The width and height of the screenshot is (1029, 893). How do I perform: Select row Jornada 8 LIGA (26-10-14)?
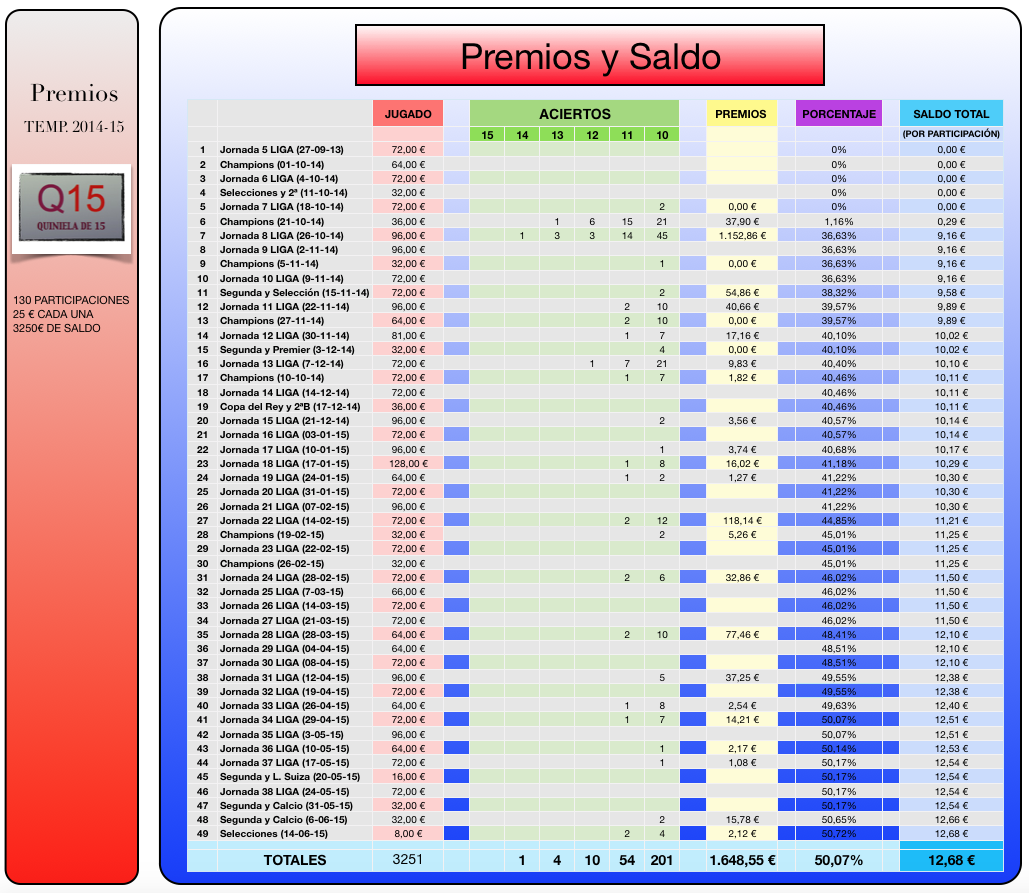click(595, 236)
